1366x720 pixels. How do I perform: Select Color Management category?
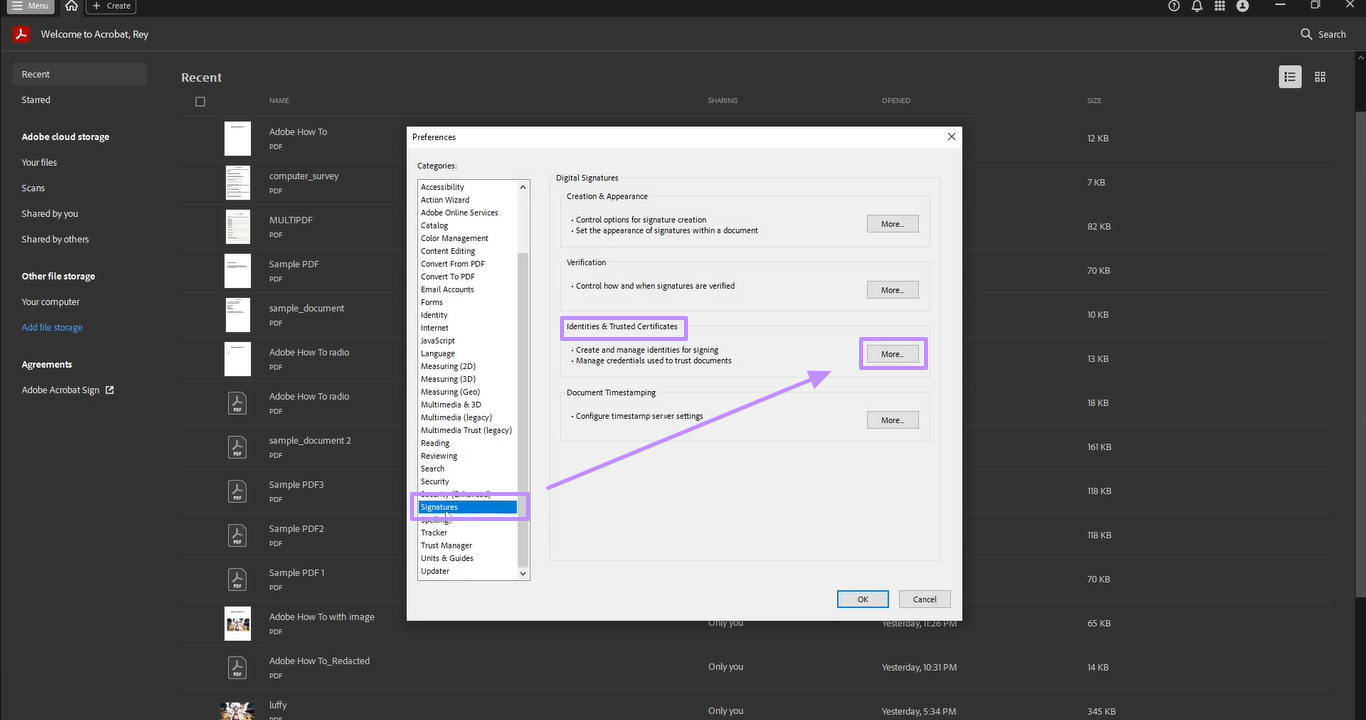point(454,238)
